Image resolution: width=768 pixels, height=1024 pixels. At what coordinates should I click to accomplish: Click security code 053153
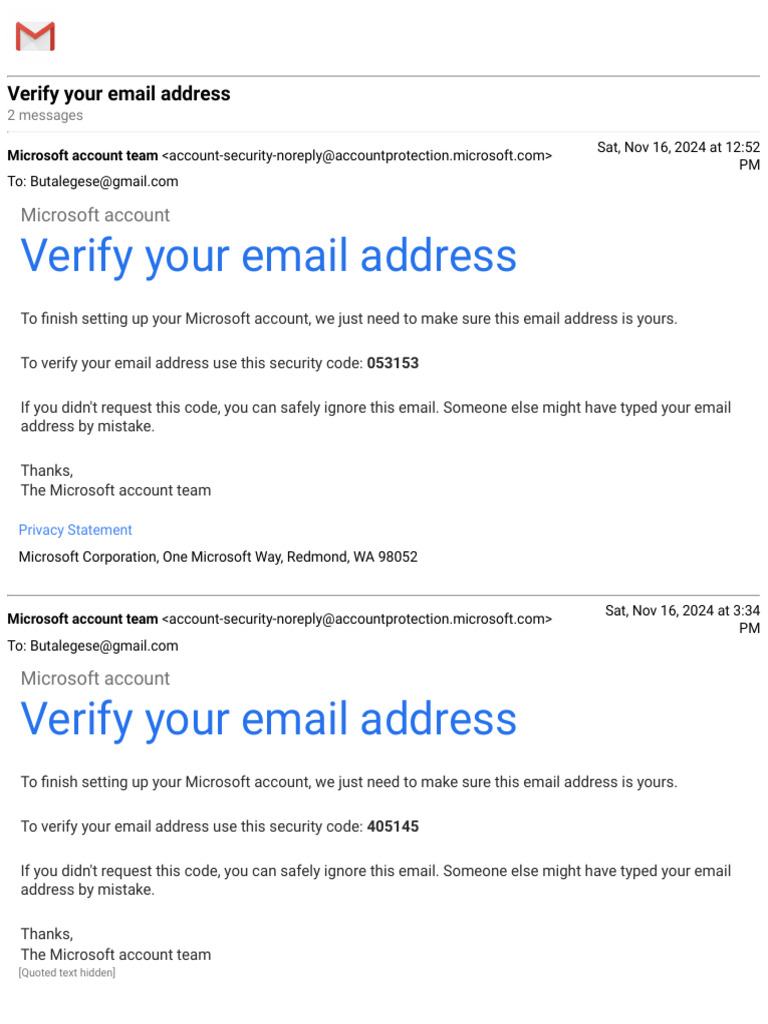[x=392, y=363]
